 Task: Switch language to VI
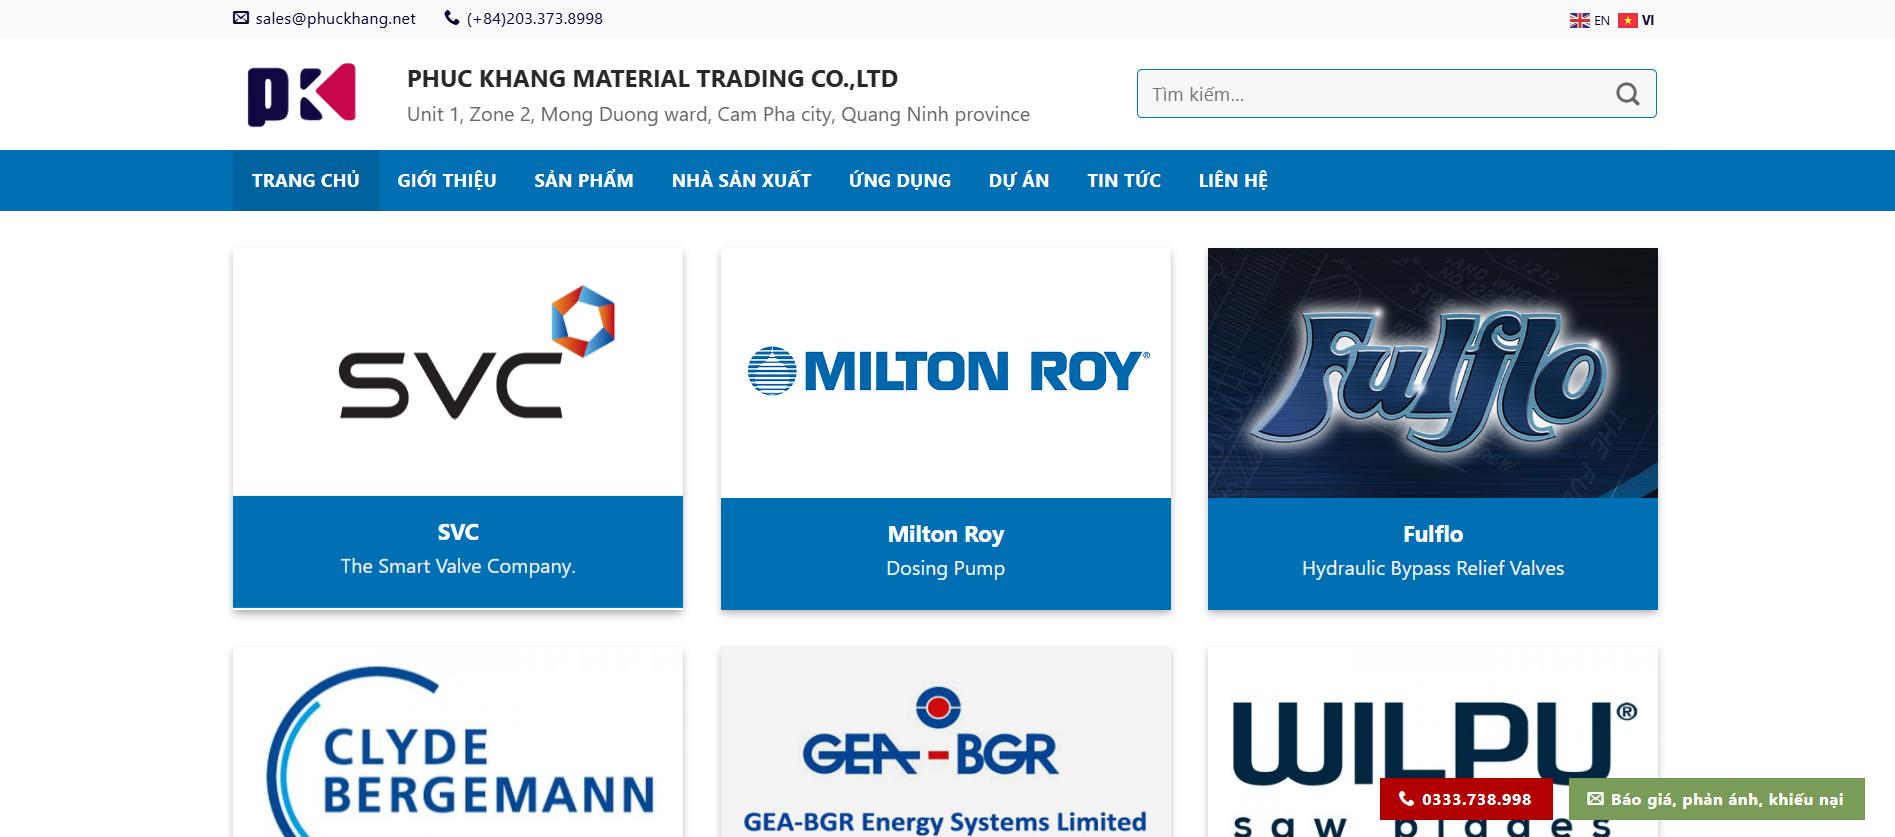click(1648, 20)
